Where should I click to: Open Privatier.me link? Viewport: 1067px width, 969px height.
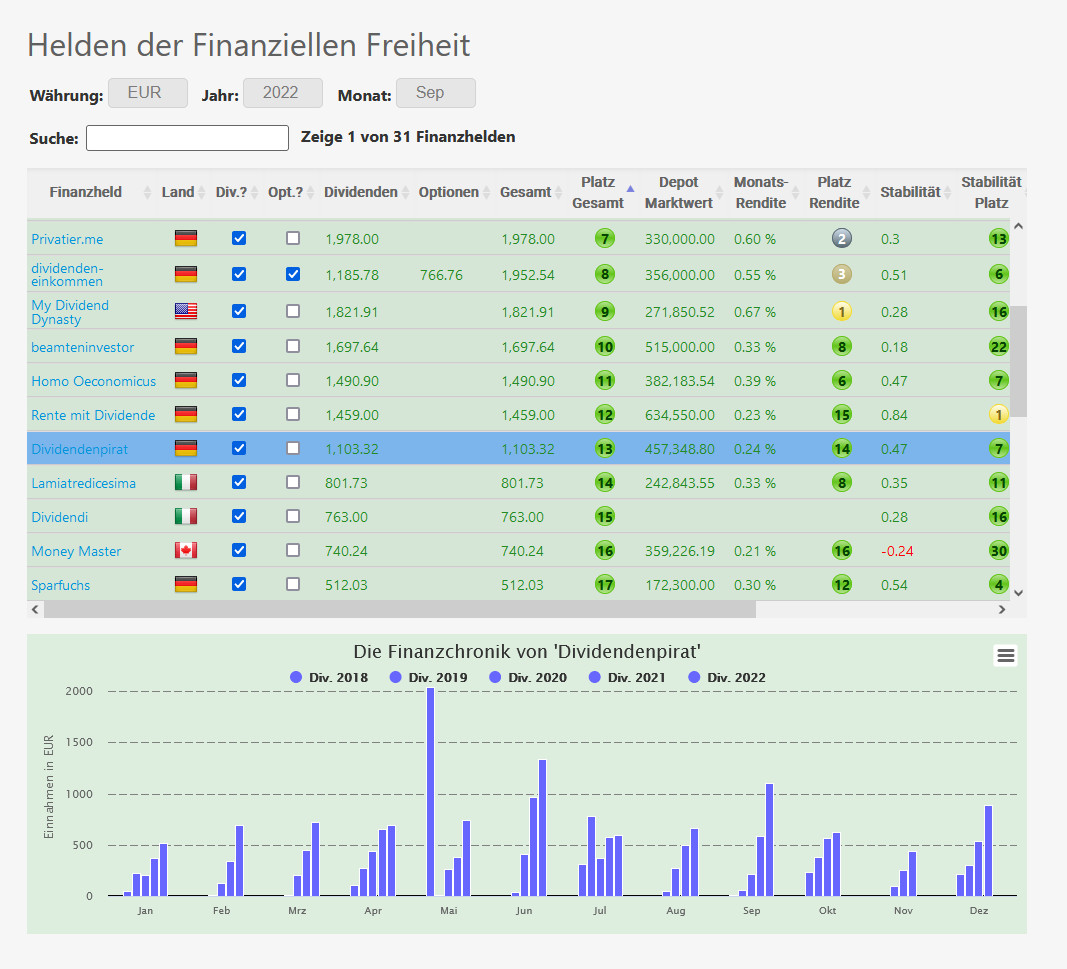[x=67, y=239]
